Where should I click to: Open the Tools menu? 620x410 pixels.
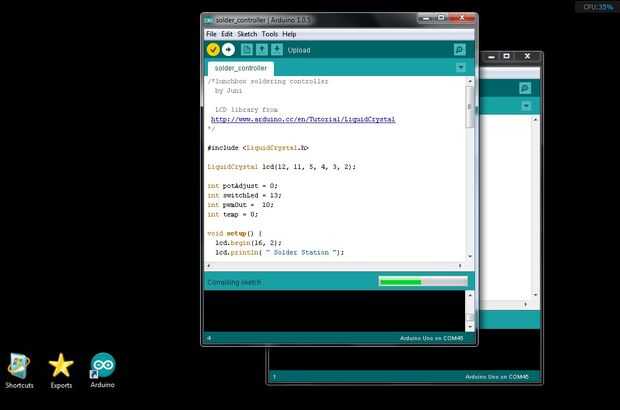[270, 34]
